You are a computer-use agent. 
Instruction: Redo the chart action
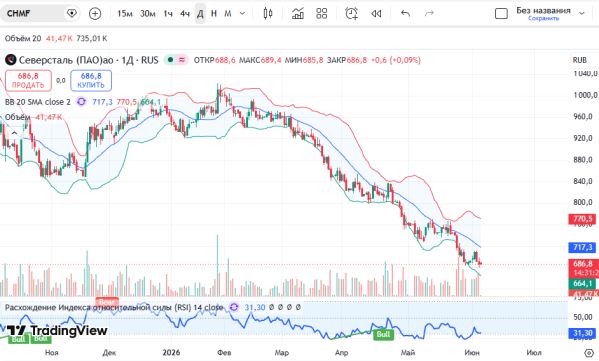pyautogui.click(x=429, y=14)
